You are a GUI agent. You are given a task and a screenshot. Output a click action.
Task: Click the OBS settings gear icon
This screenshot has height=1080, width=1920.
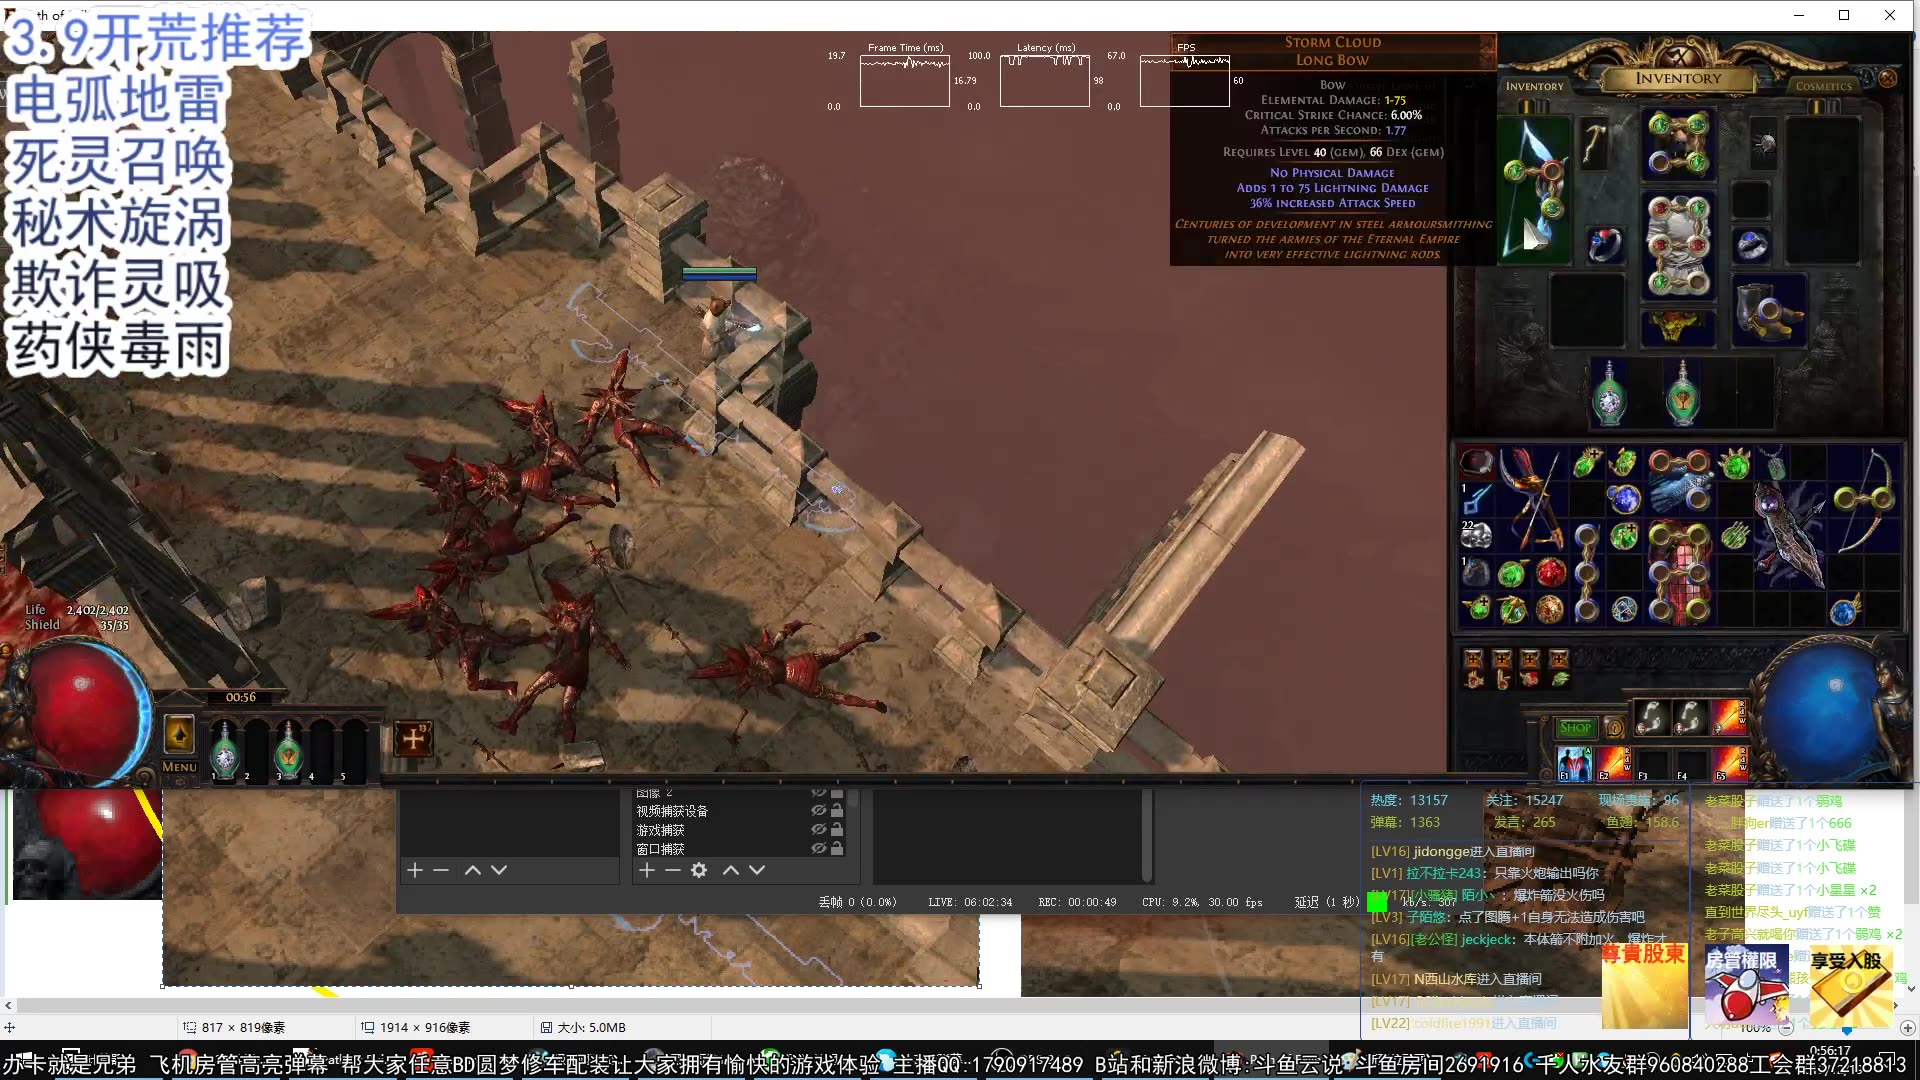[699, 869]
